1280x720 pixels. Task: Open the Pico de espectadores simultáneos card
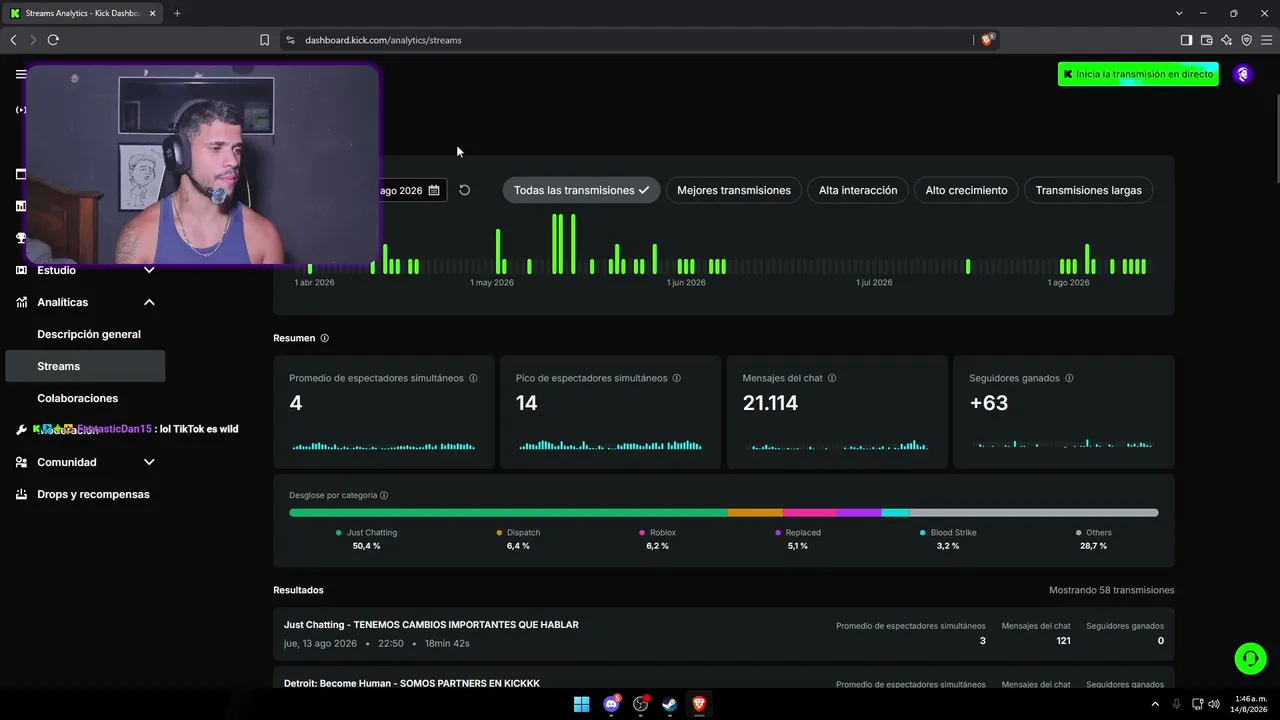(610, 411)
